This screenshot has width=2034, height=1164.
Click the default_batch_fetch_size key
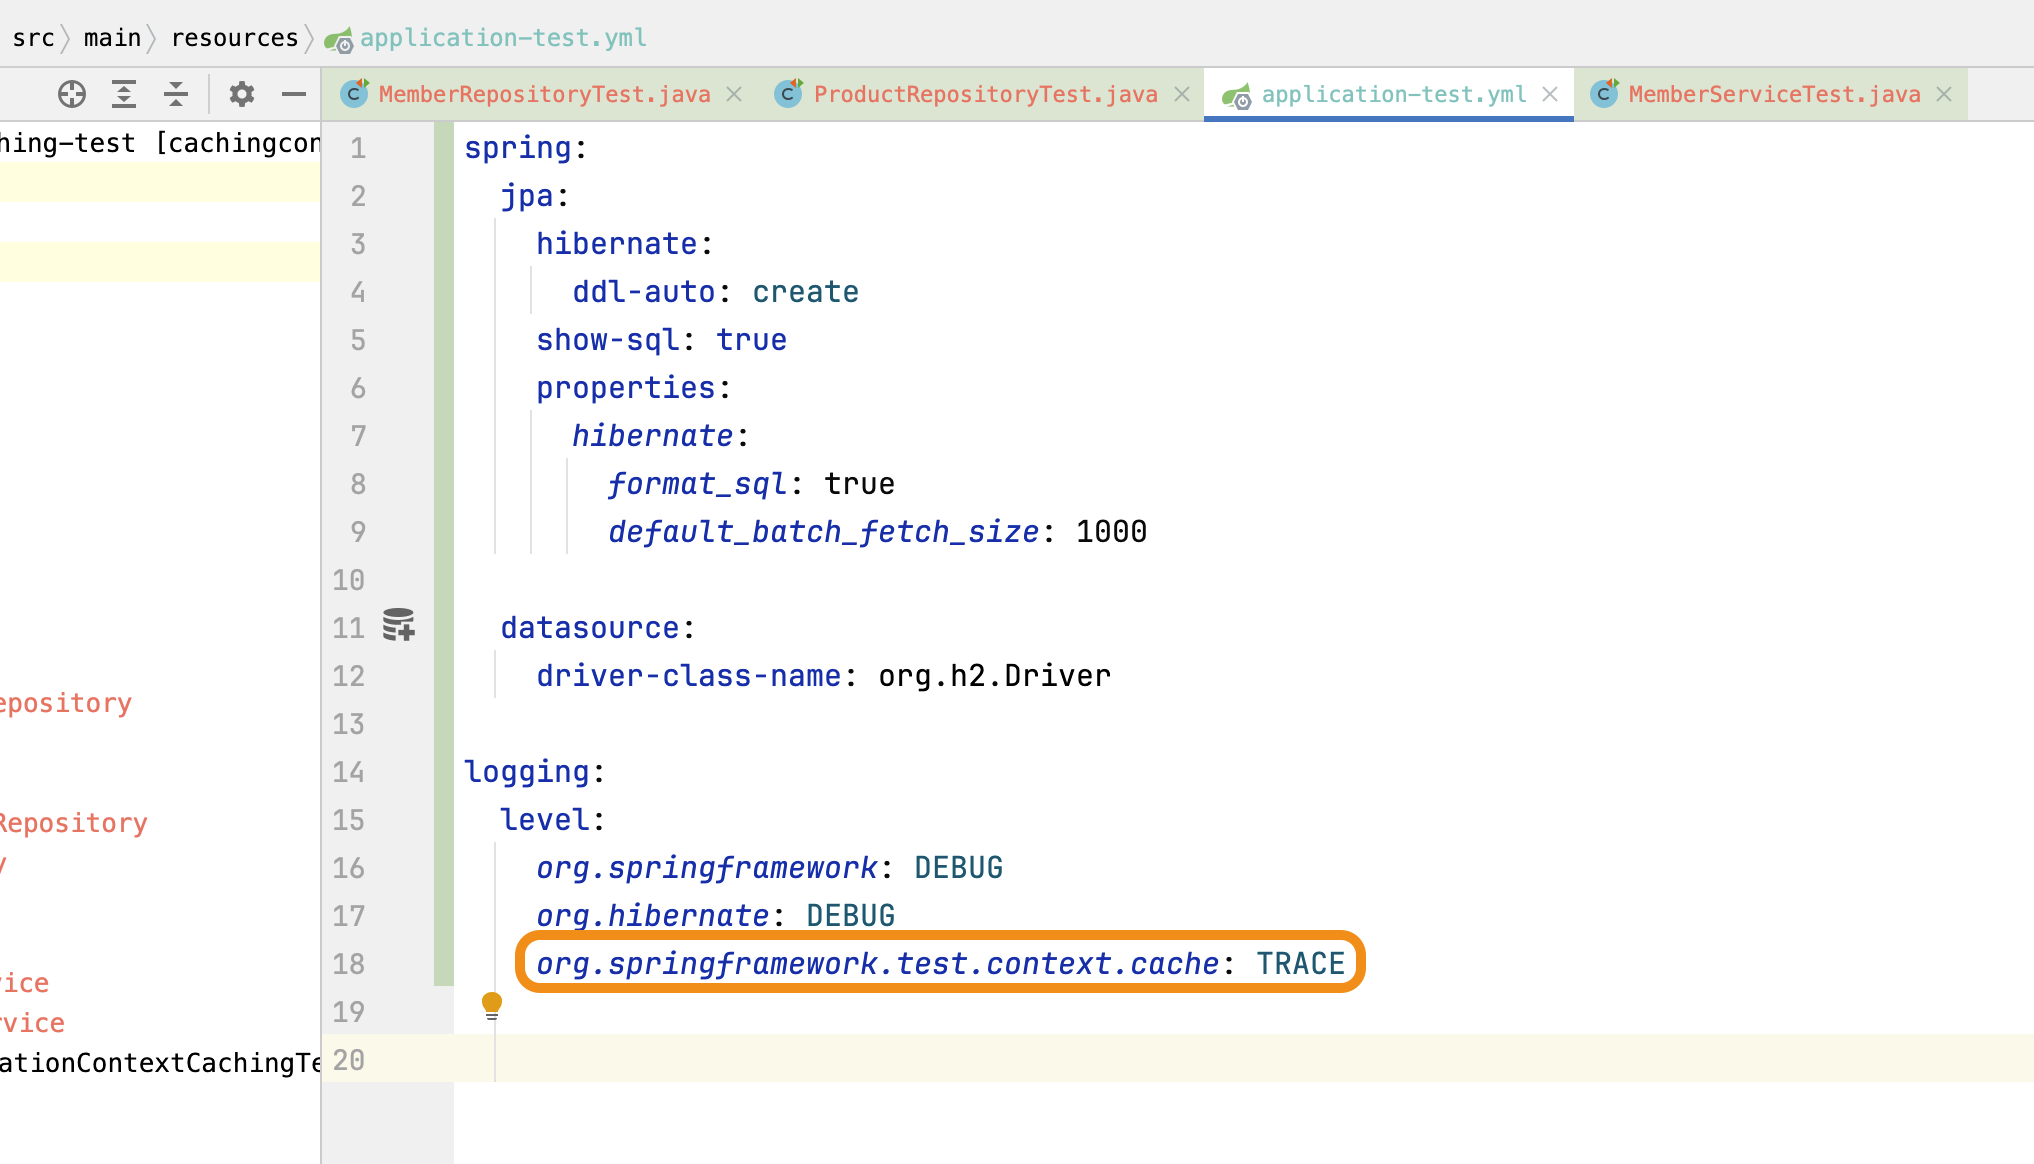(x=823, y=532)
